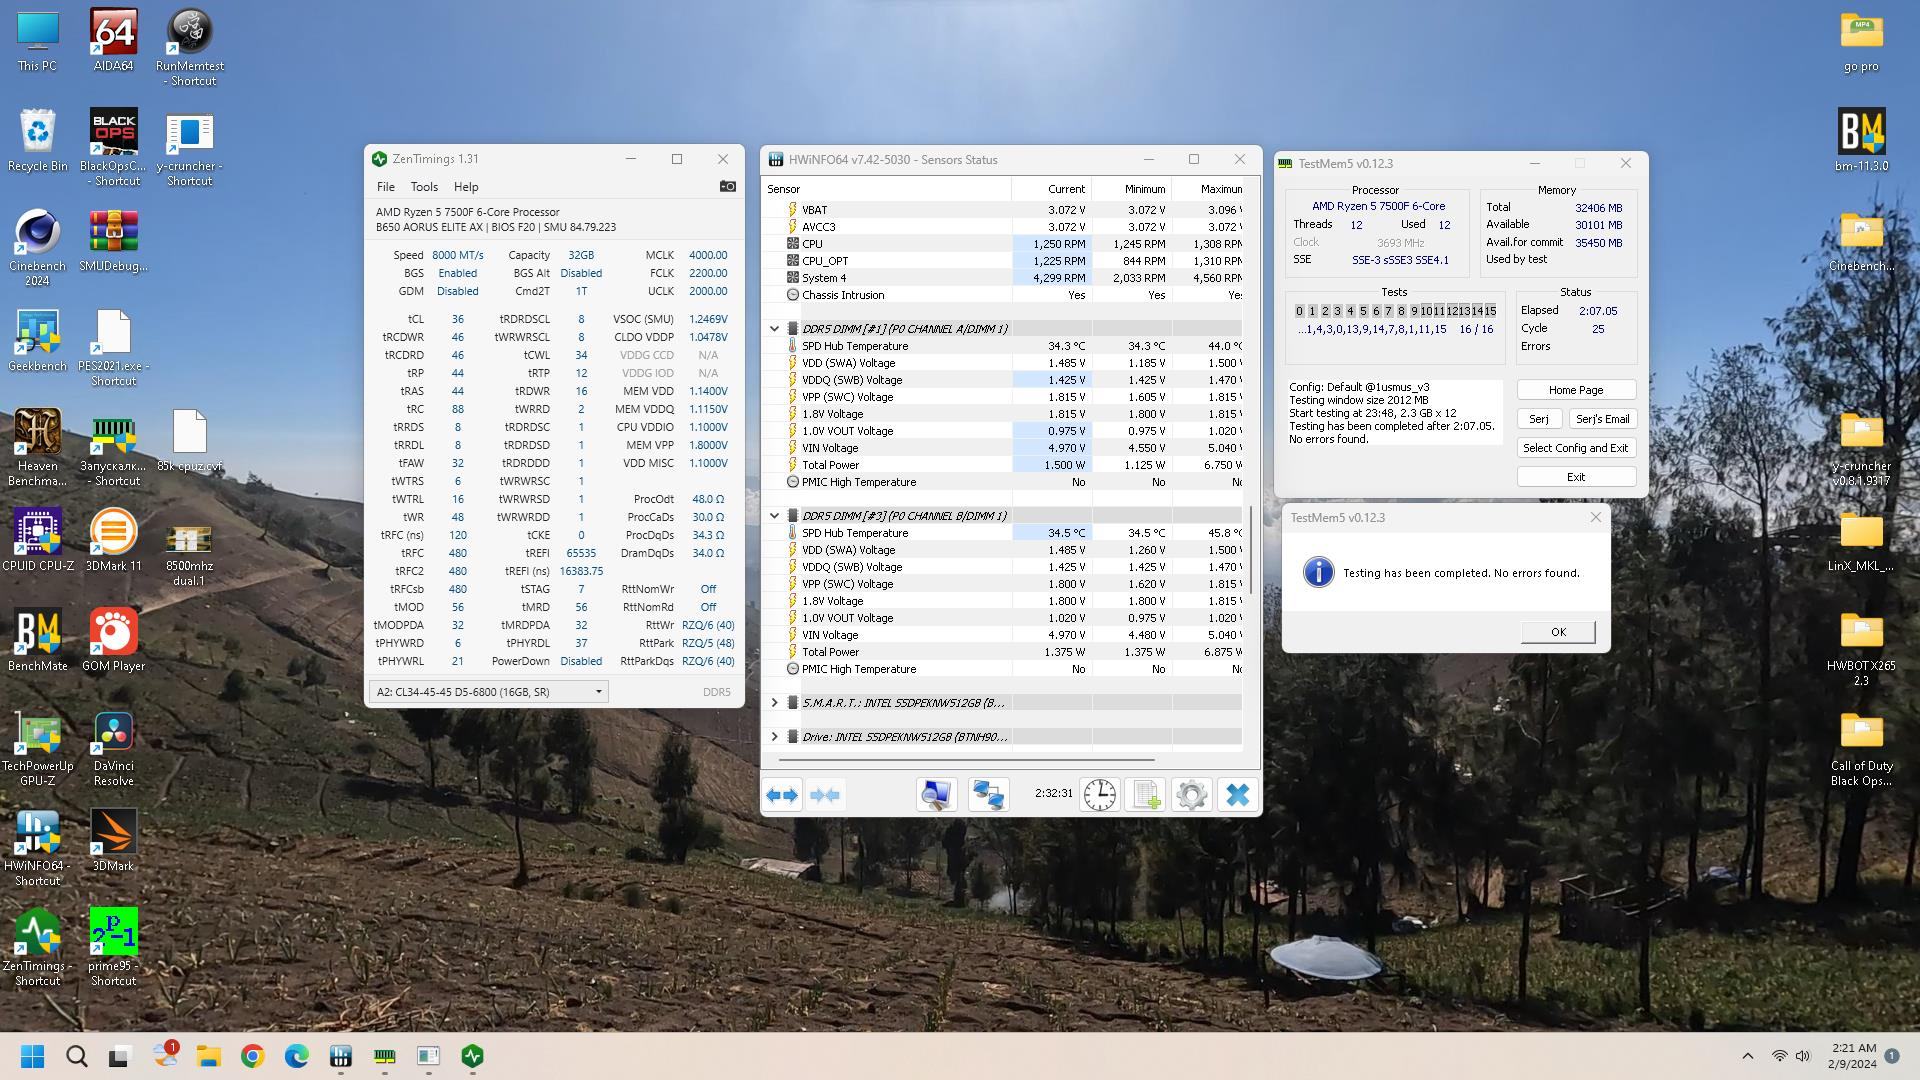The width and height of the screenshot is (1920, 1080).
Task: Select the Cinebench 2024 desktop icon
Action: tap(38, 248)
